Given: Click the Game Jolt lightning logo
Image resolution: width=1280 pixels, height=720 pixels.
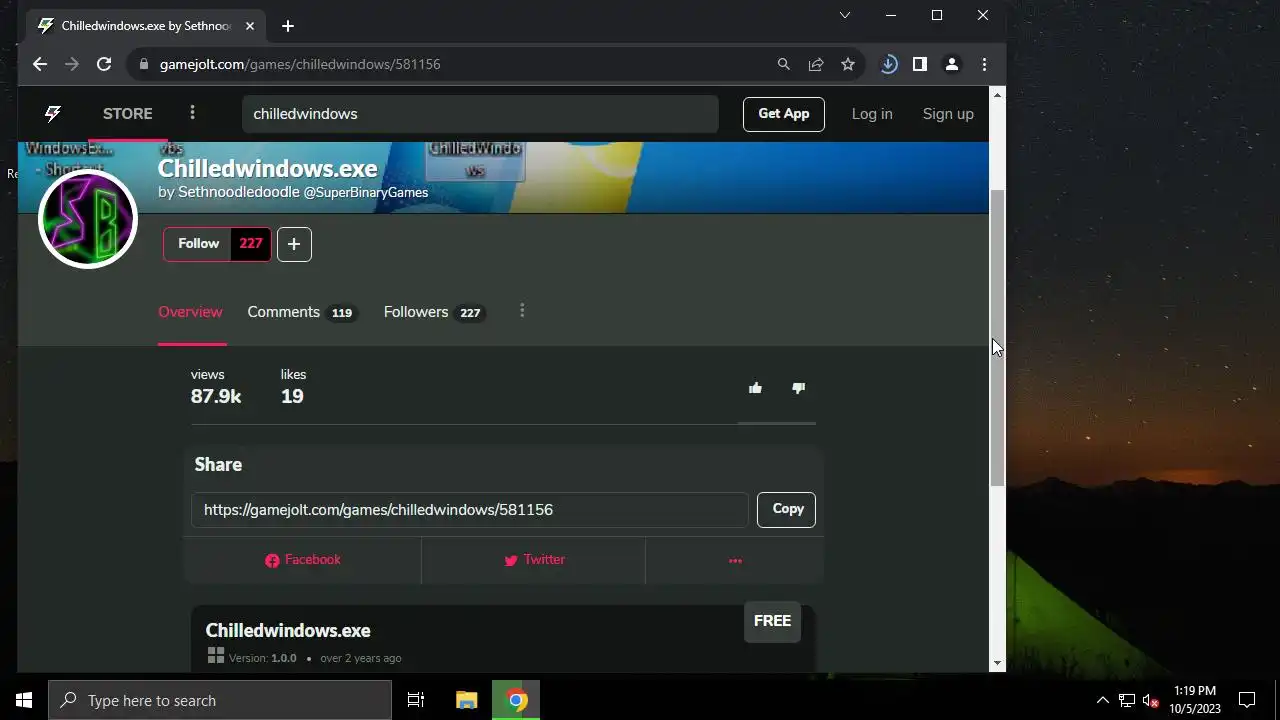Looking at the screenshot, I should [x=52, y=114].
